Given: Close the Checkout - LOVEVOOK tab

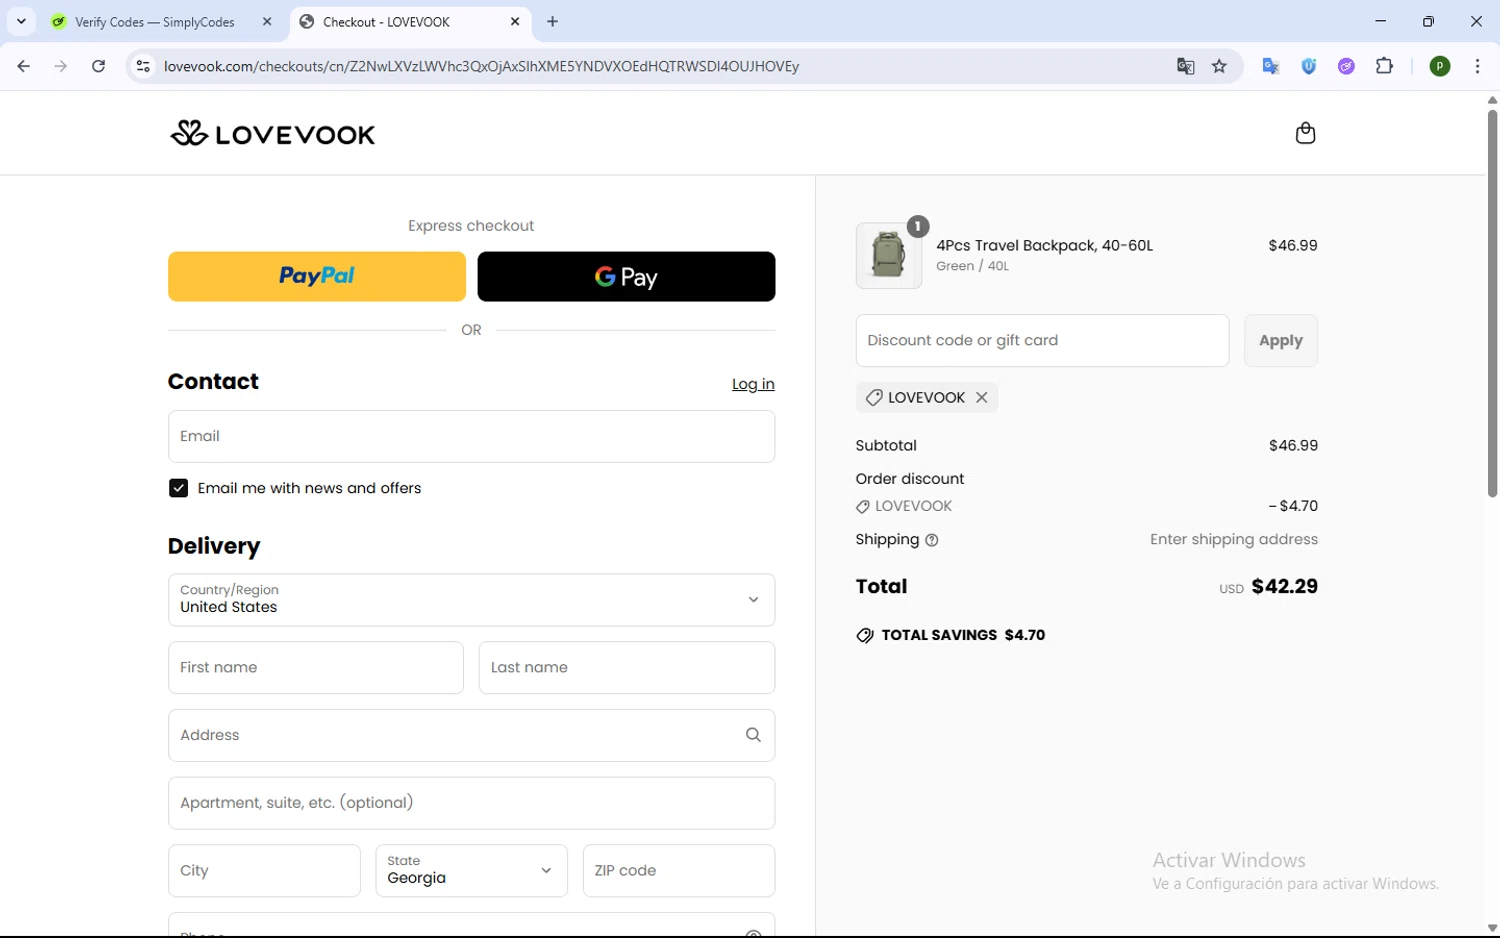Looking at the screenshot, I should coord(515,21).
